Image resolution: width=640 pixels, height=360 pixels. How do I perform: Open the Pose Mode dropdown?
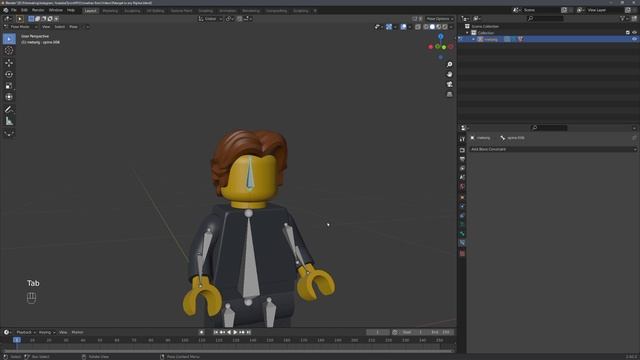(x=20, y=27)
